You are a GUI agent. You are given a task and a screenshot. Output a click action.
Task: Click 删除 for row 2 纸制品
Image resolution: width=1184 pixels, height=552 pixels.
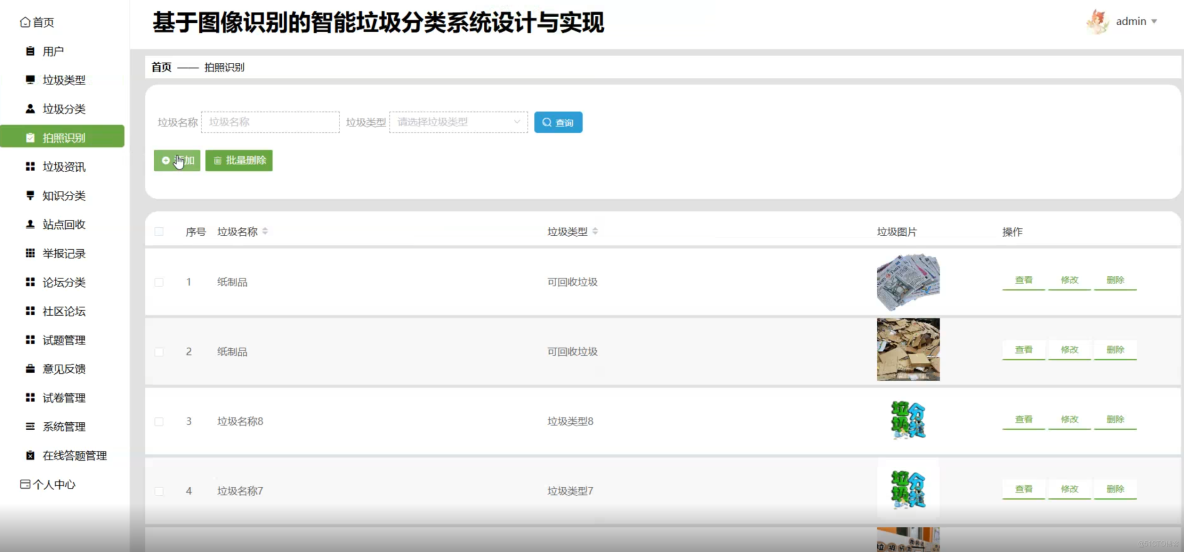pos(1115,350)
